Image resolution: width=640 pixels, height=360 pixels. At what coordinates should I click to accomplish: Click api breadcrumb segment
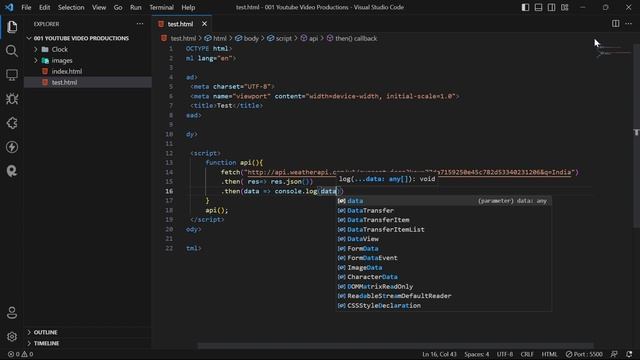coord(309,38)
